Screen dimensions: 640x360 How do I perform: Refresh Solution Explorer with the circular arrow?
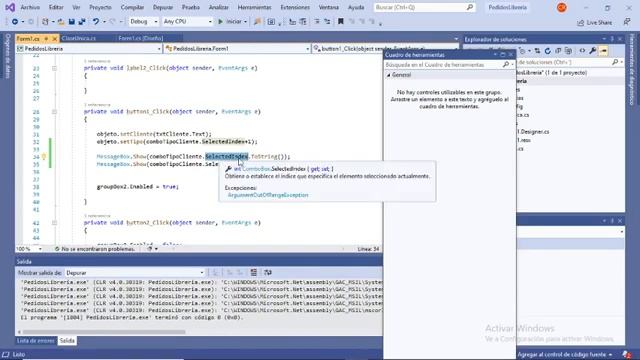(548, 51)
